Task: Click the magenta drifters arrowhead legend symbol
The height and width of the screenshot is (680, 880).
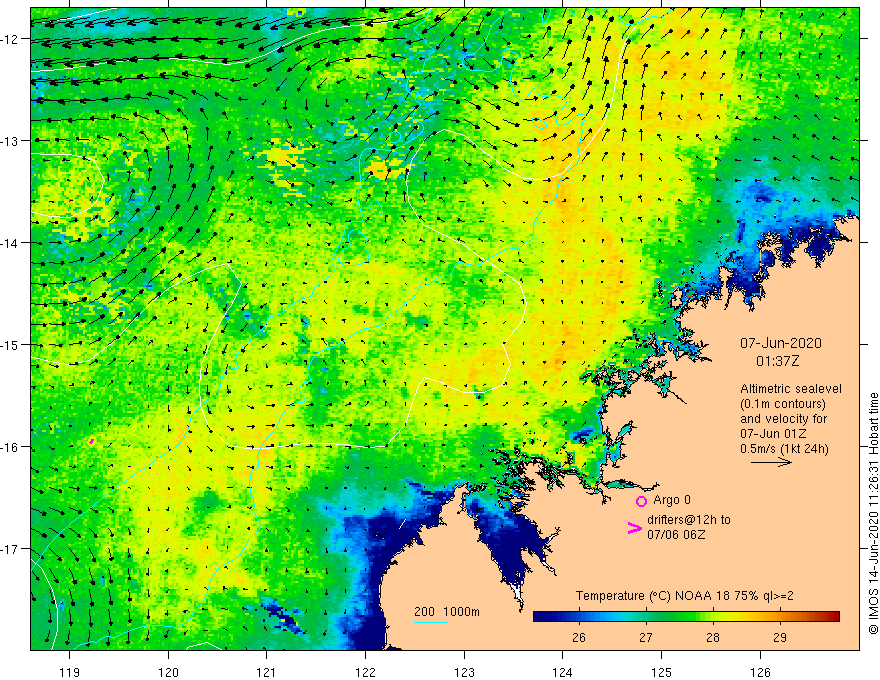Action: pos(634,528)
